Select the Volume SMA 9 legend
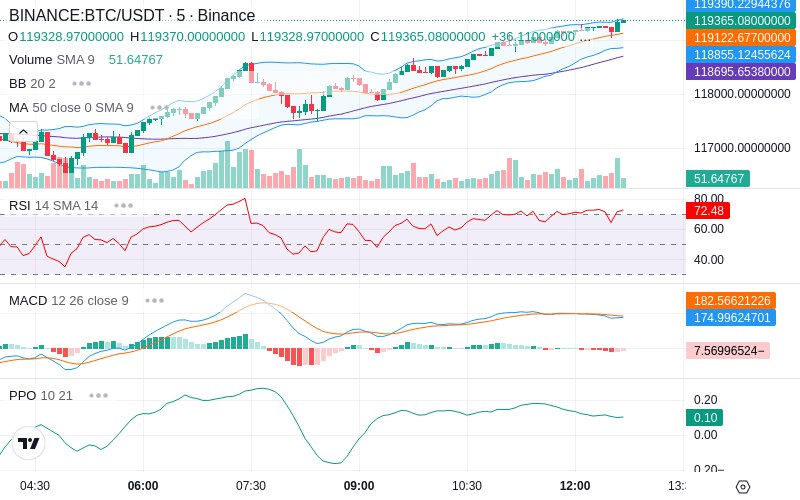The image size is (800, 500). 52,60
